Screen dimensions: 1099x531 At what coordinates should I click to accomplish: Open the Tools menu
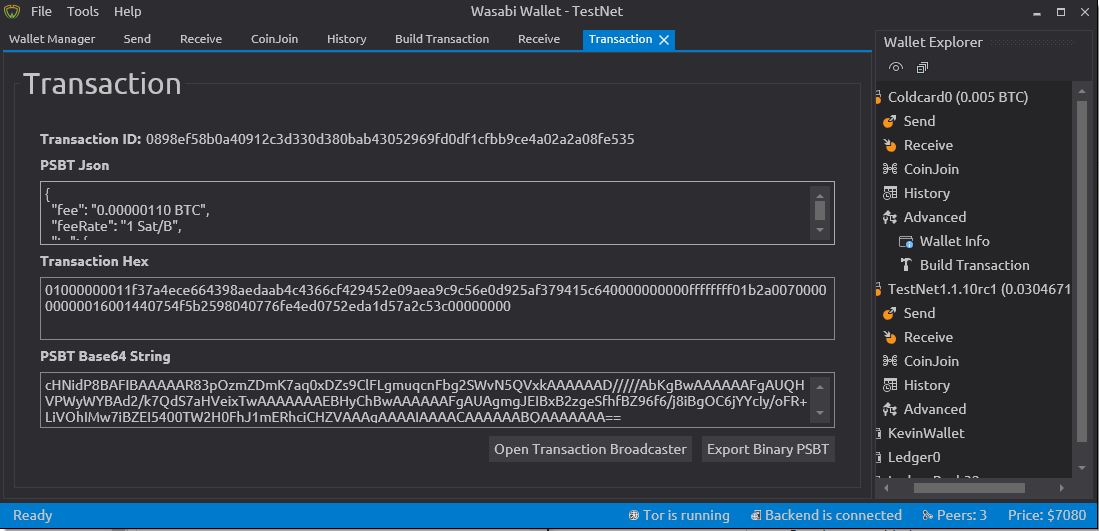pyautogui.click(x=83, y=11)
